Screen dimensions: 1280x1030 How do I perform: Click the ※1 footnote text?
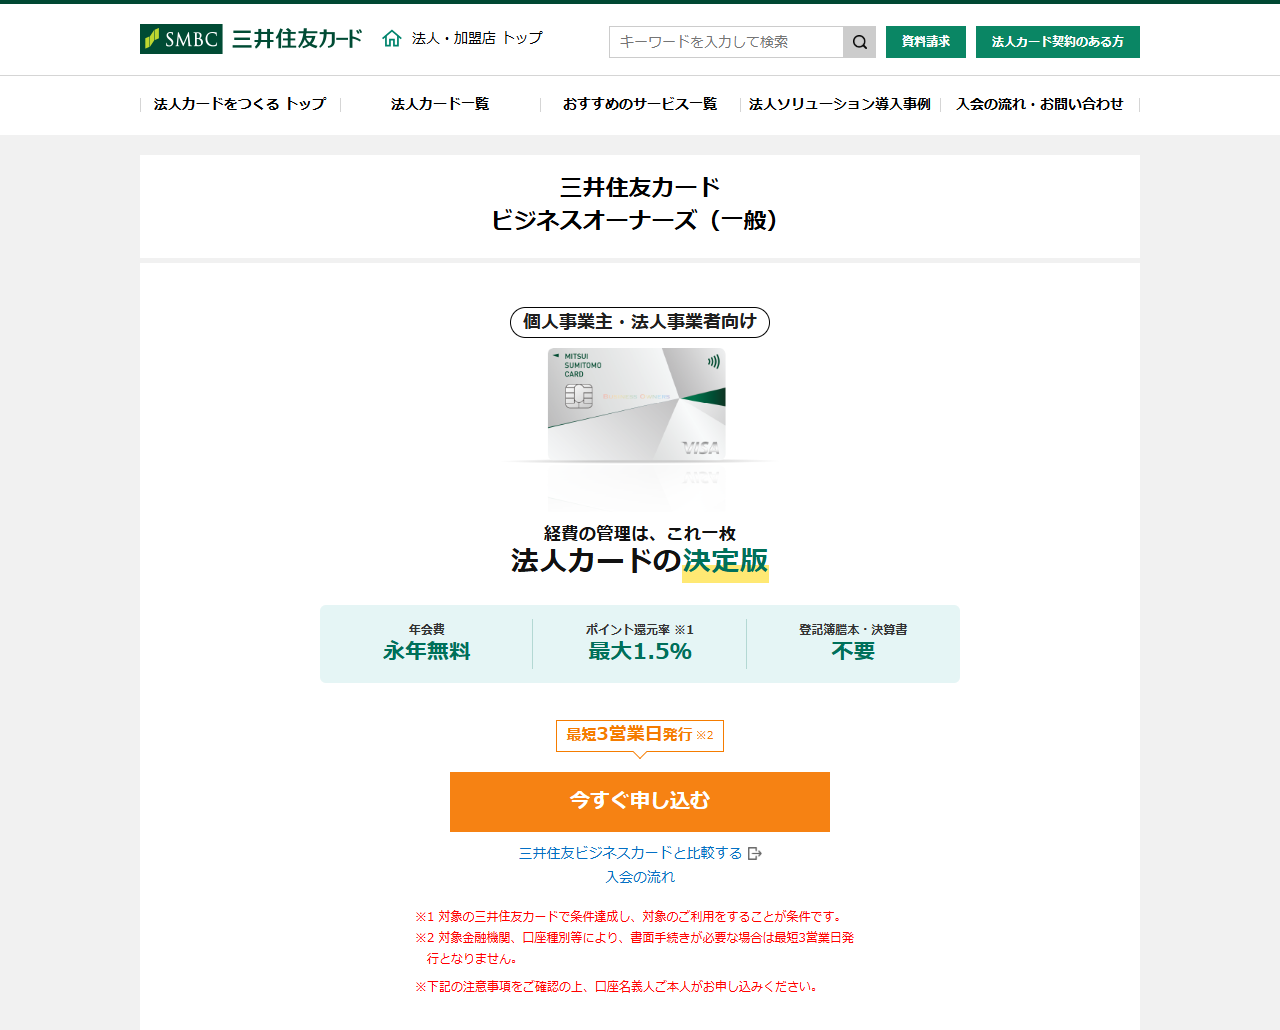(x=630, y=916)
